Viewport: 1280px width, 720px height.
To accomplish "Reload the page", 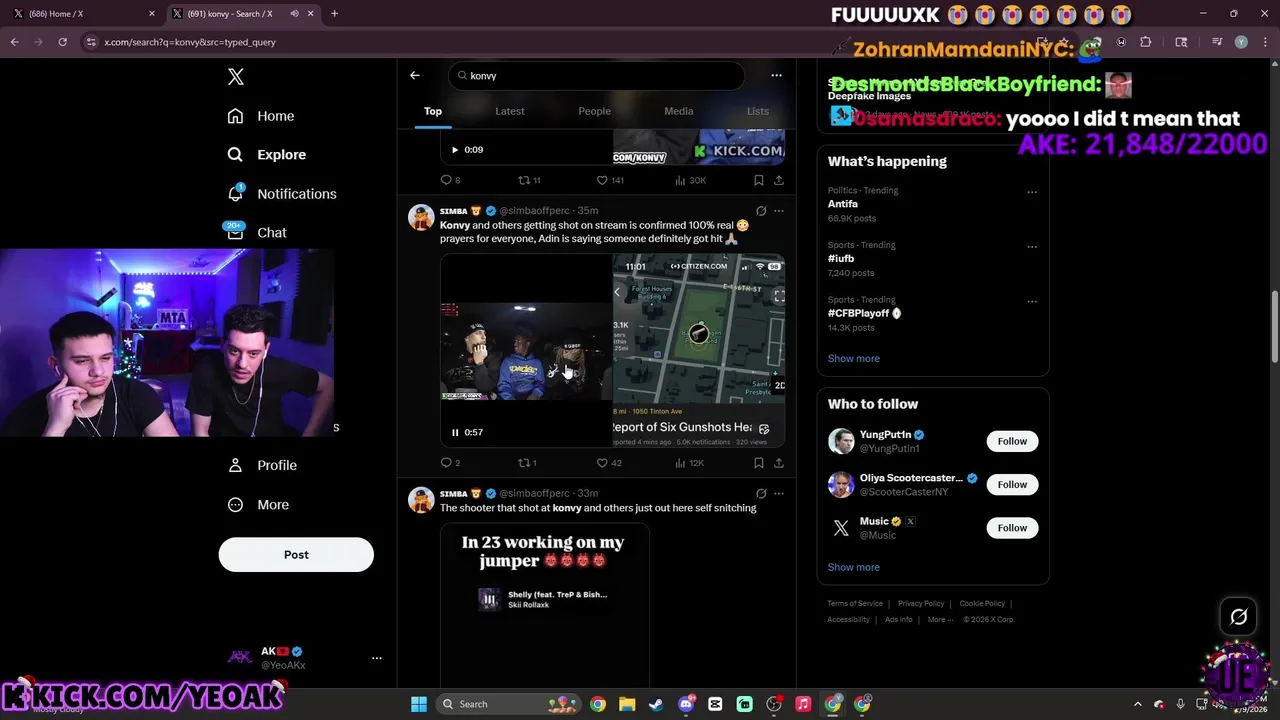I will pos(62,42).
